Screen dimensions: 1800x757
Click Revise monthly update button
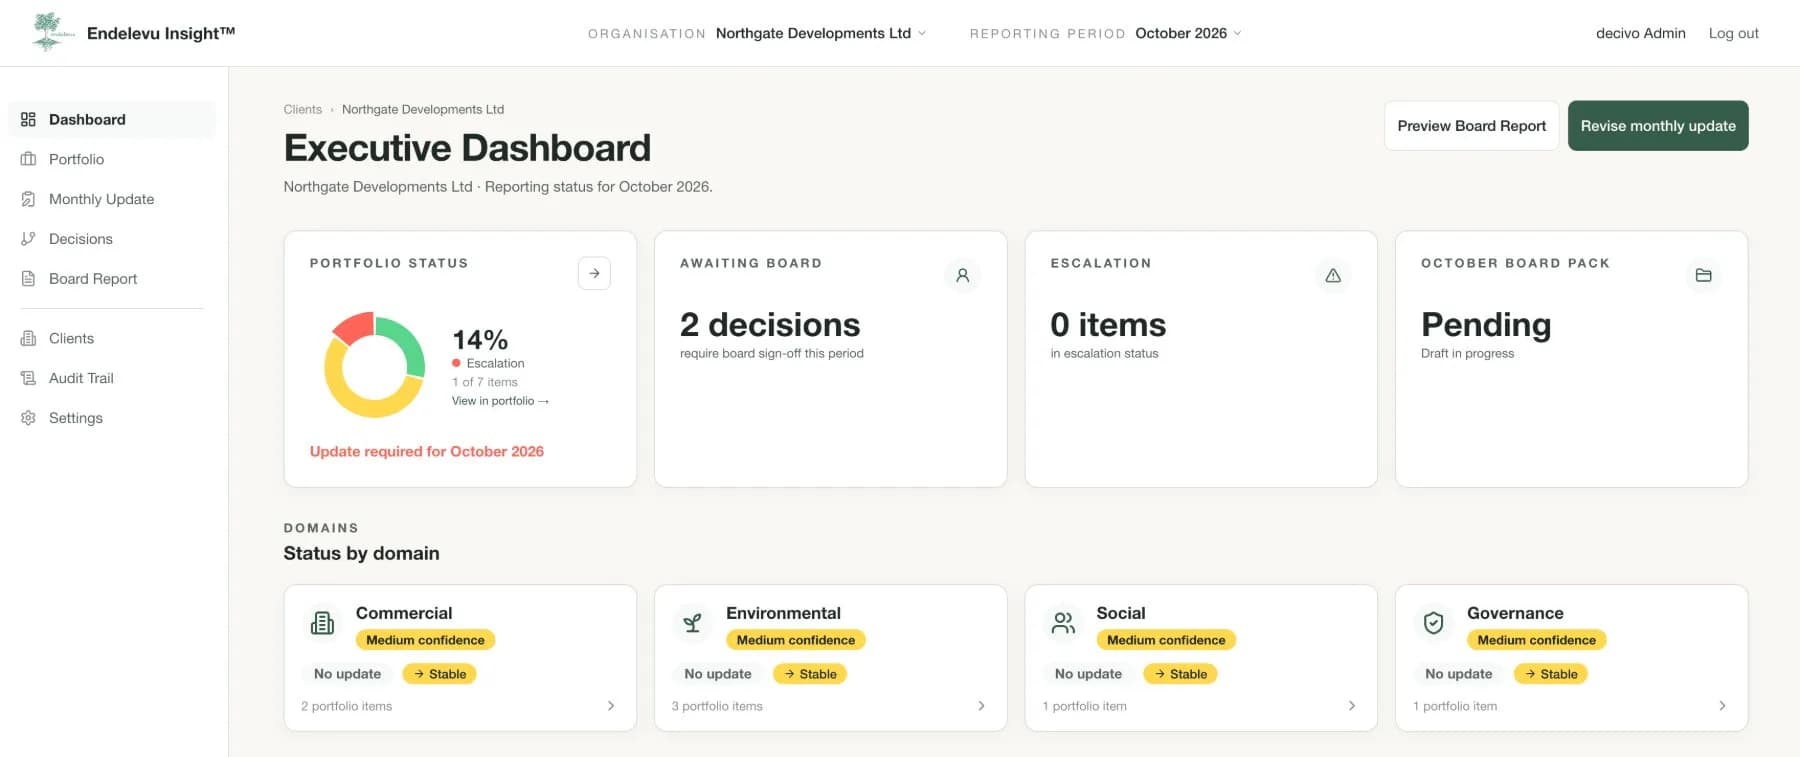(x=1658, y=126)
